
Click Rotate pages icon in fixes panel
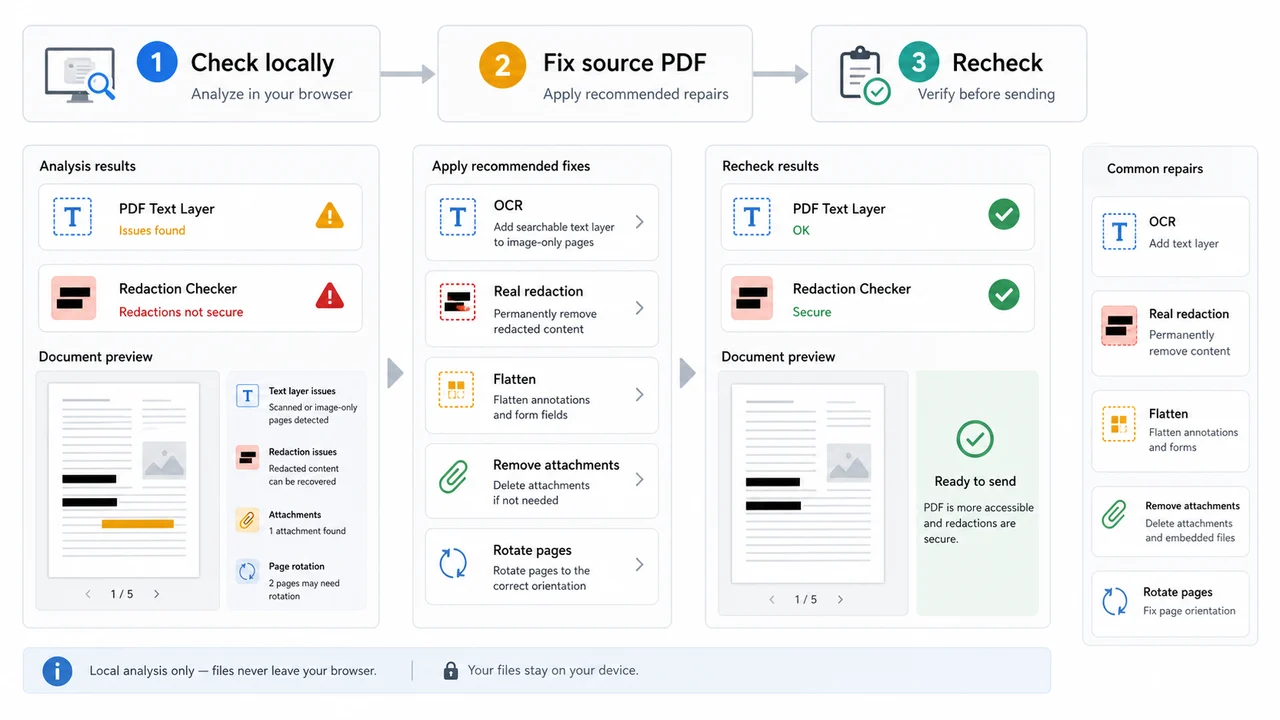pyautogui.click(x=454, y=563)
